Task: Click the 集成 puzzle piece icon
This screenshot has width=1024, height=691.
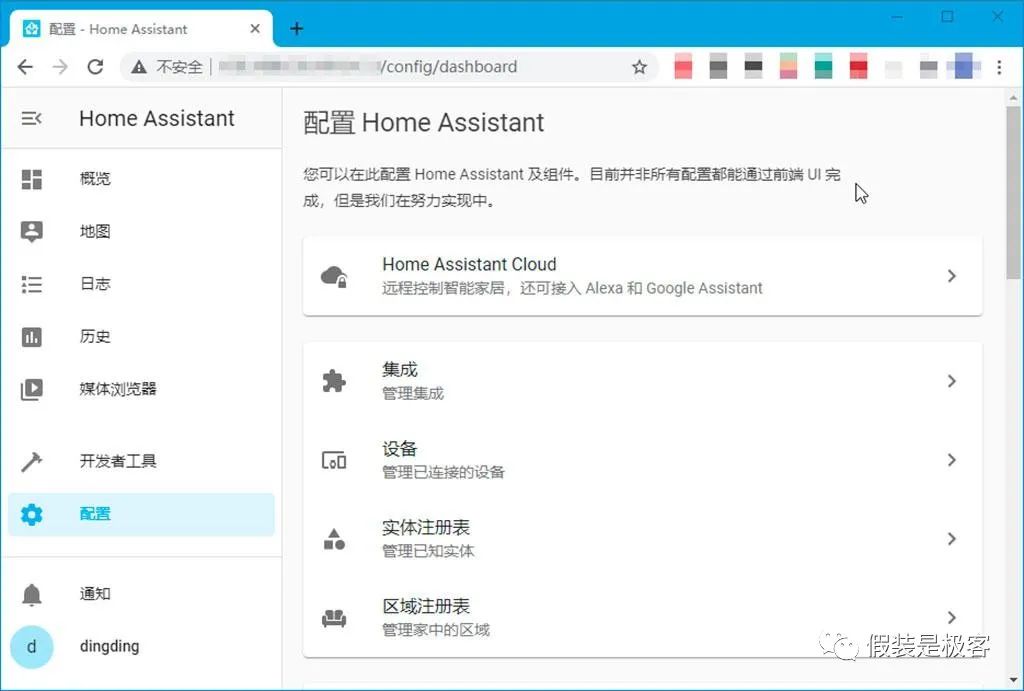Action: 334,381
